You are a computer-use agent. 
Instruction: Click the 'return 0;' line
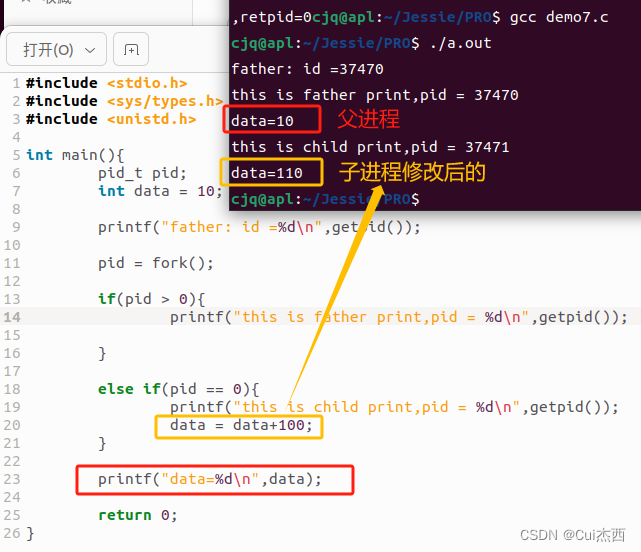(138, 515)
